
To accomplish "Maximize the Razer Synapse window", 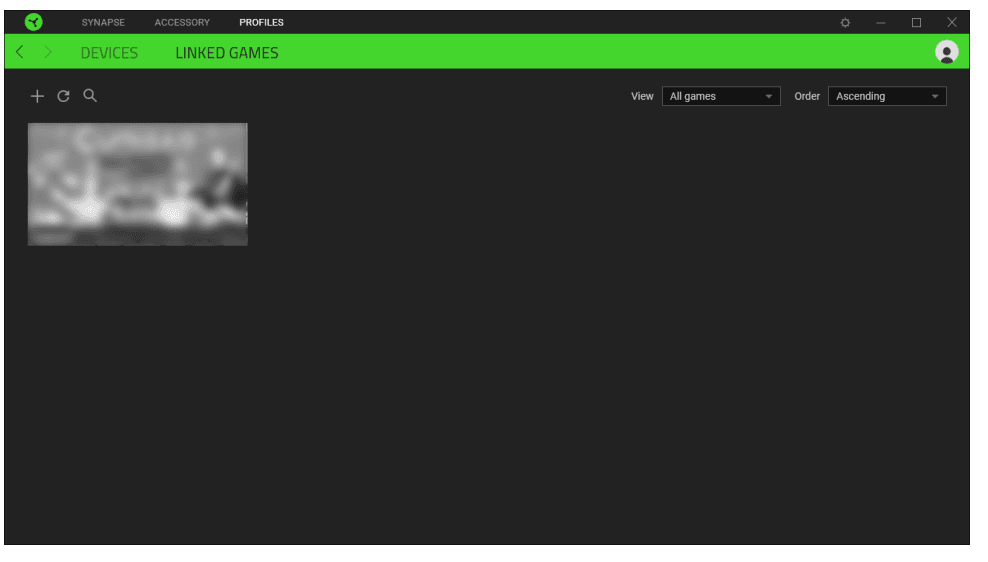I will coord(916,22).
